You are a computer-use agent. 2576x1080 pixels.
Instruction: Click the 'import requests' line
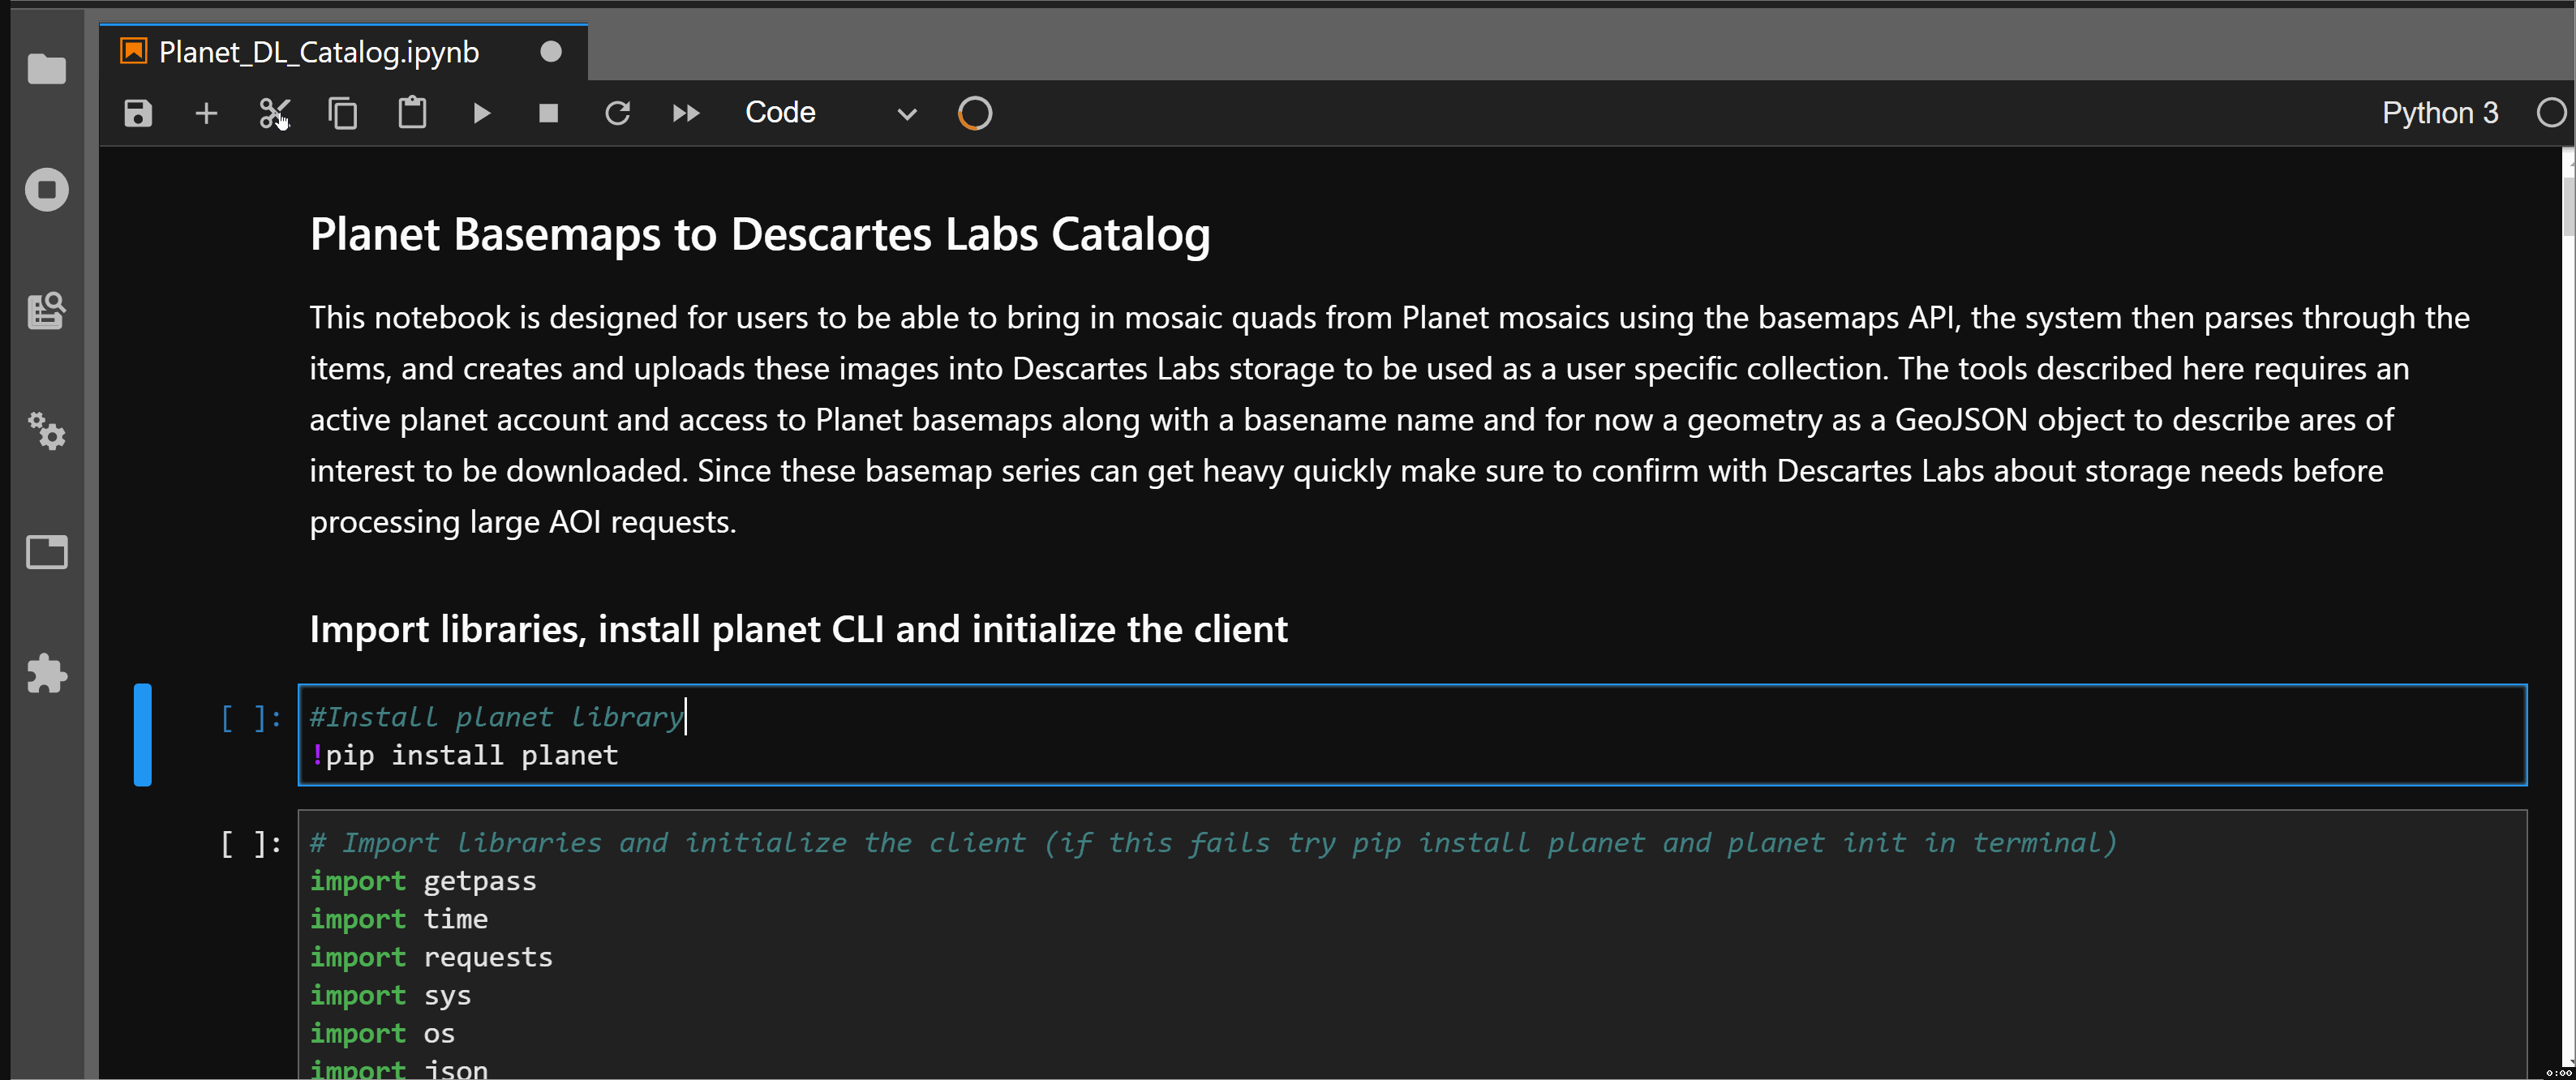[x=431, y=957]
